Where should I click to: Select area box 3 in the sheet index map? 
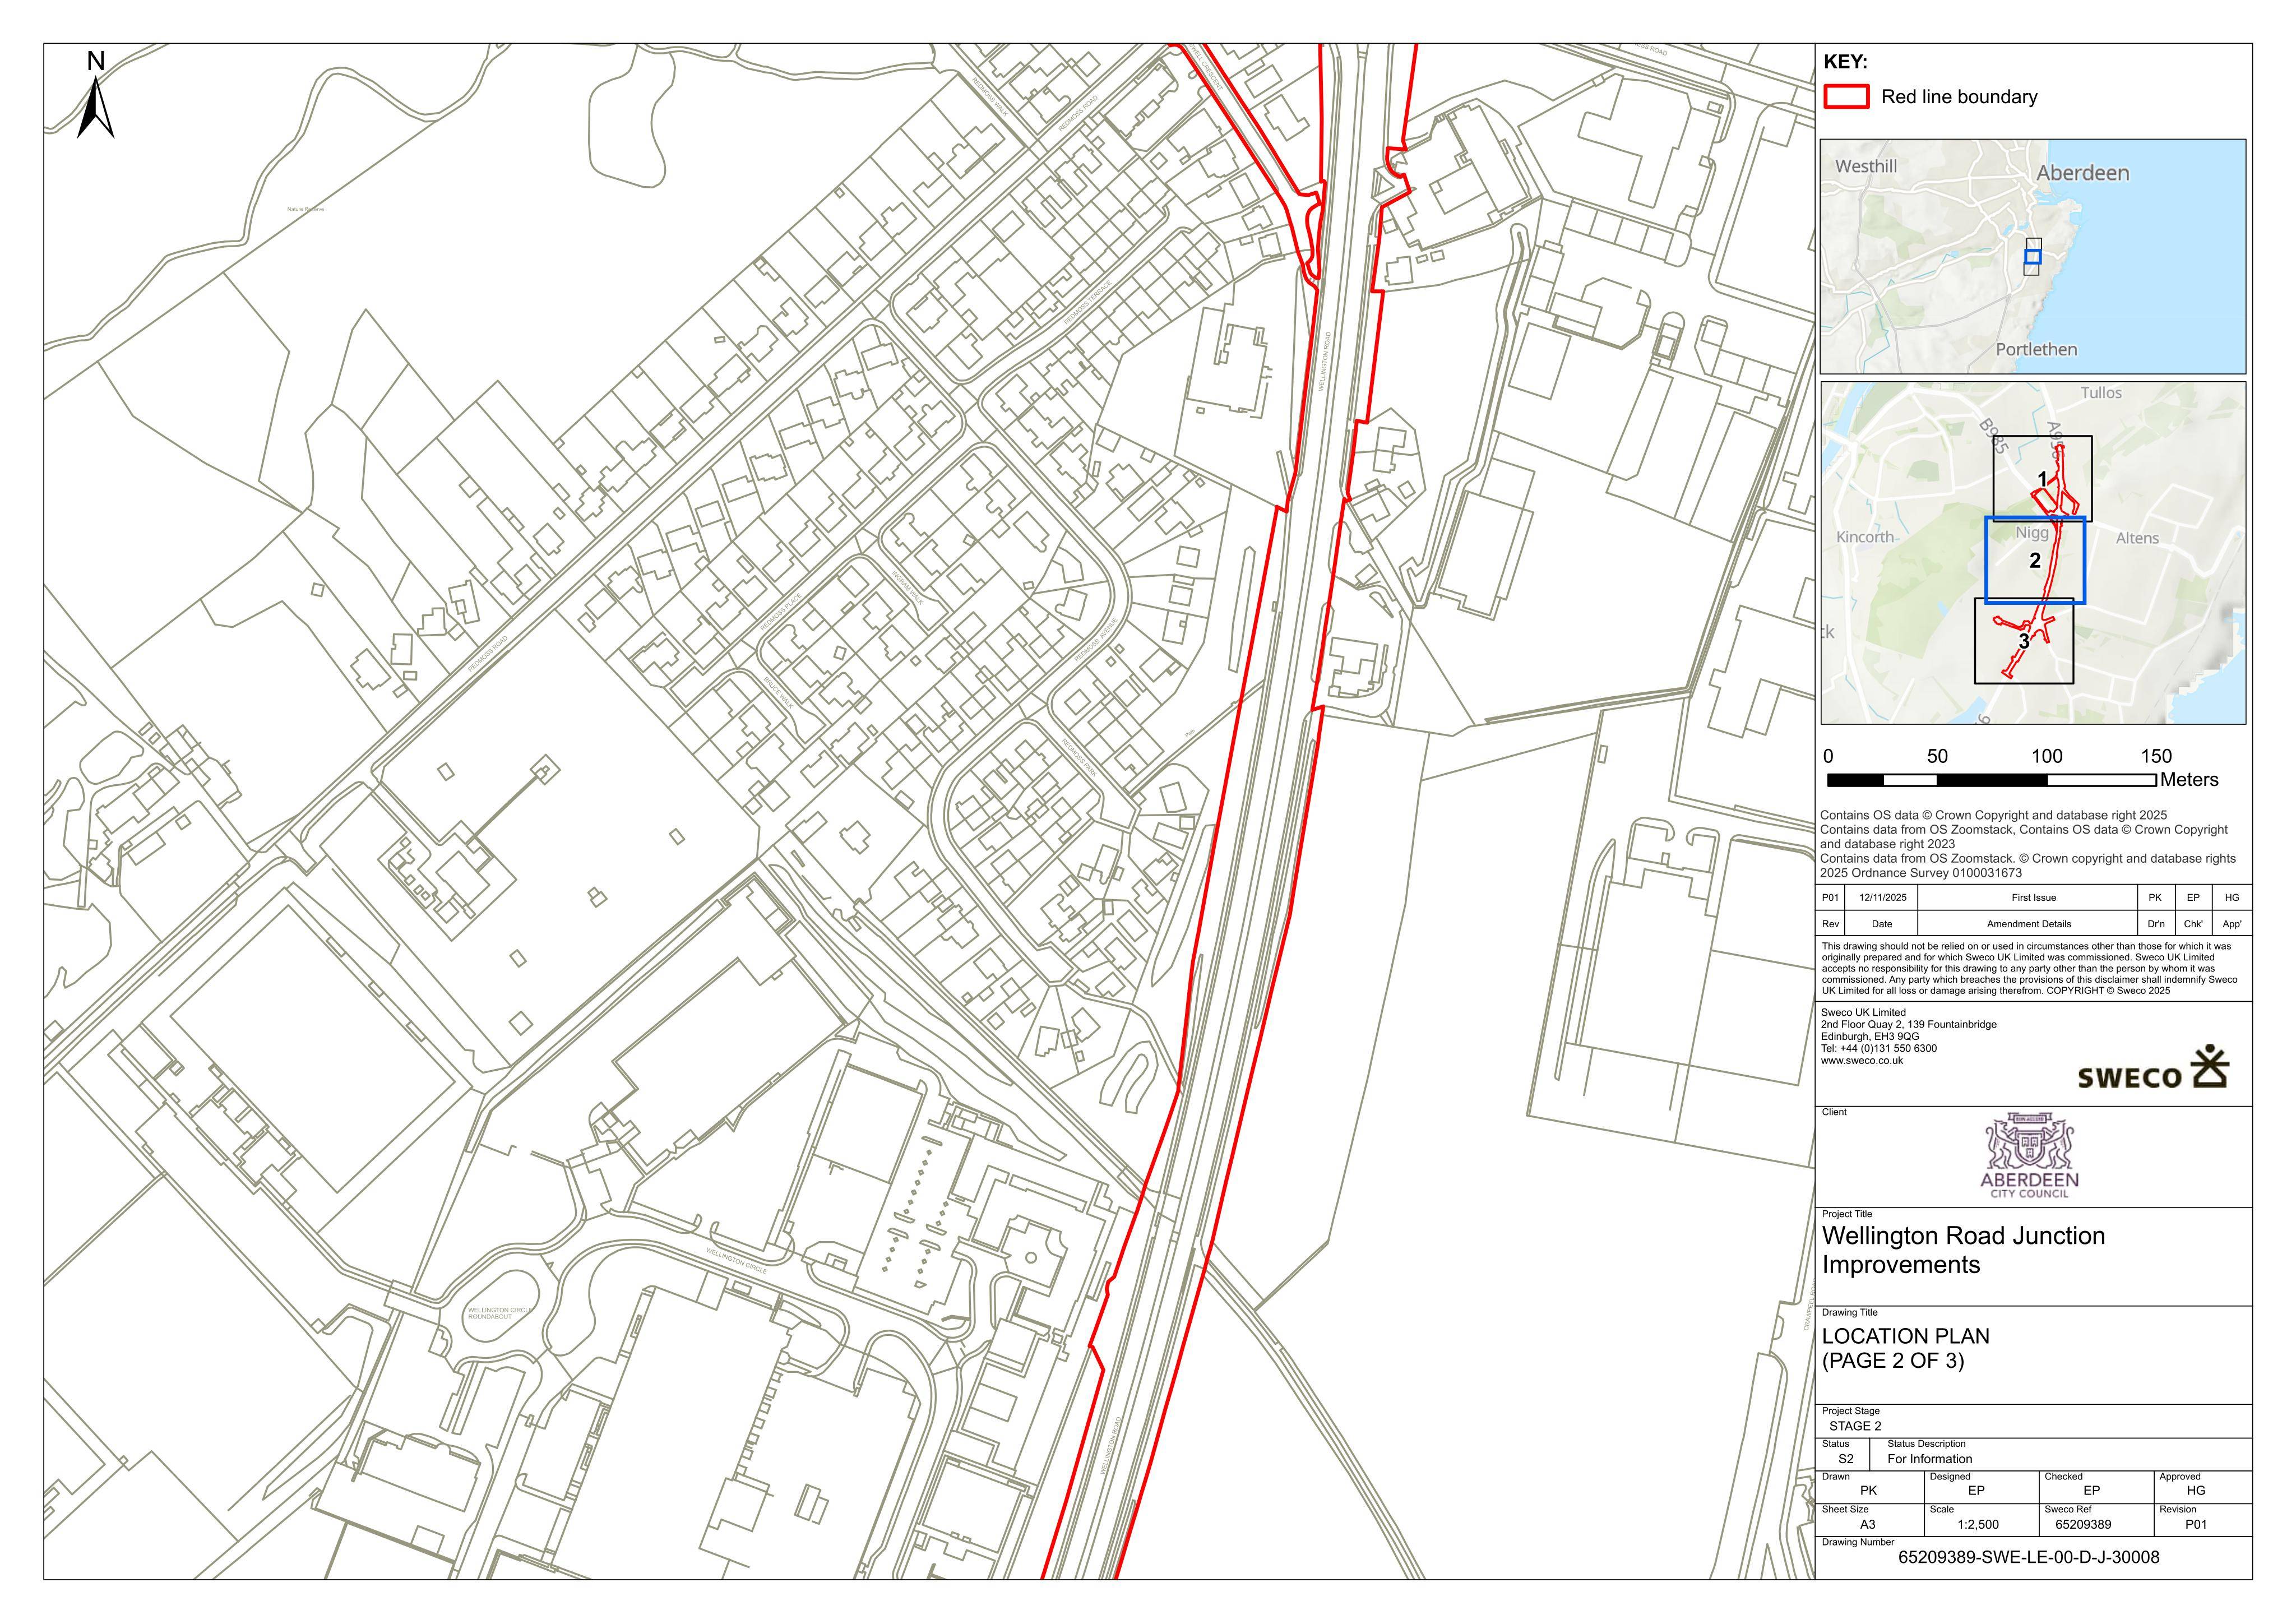2024,641
